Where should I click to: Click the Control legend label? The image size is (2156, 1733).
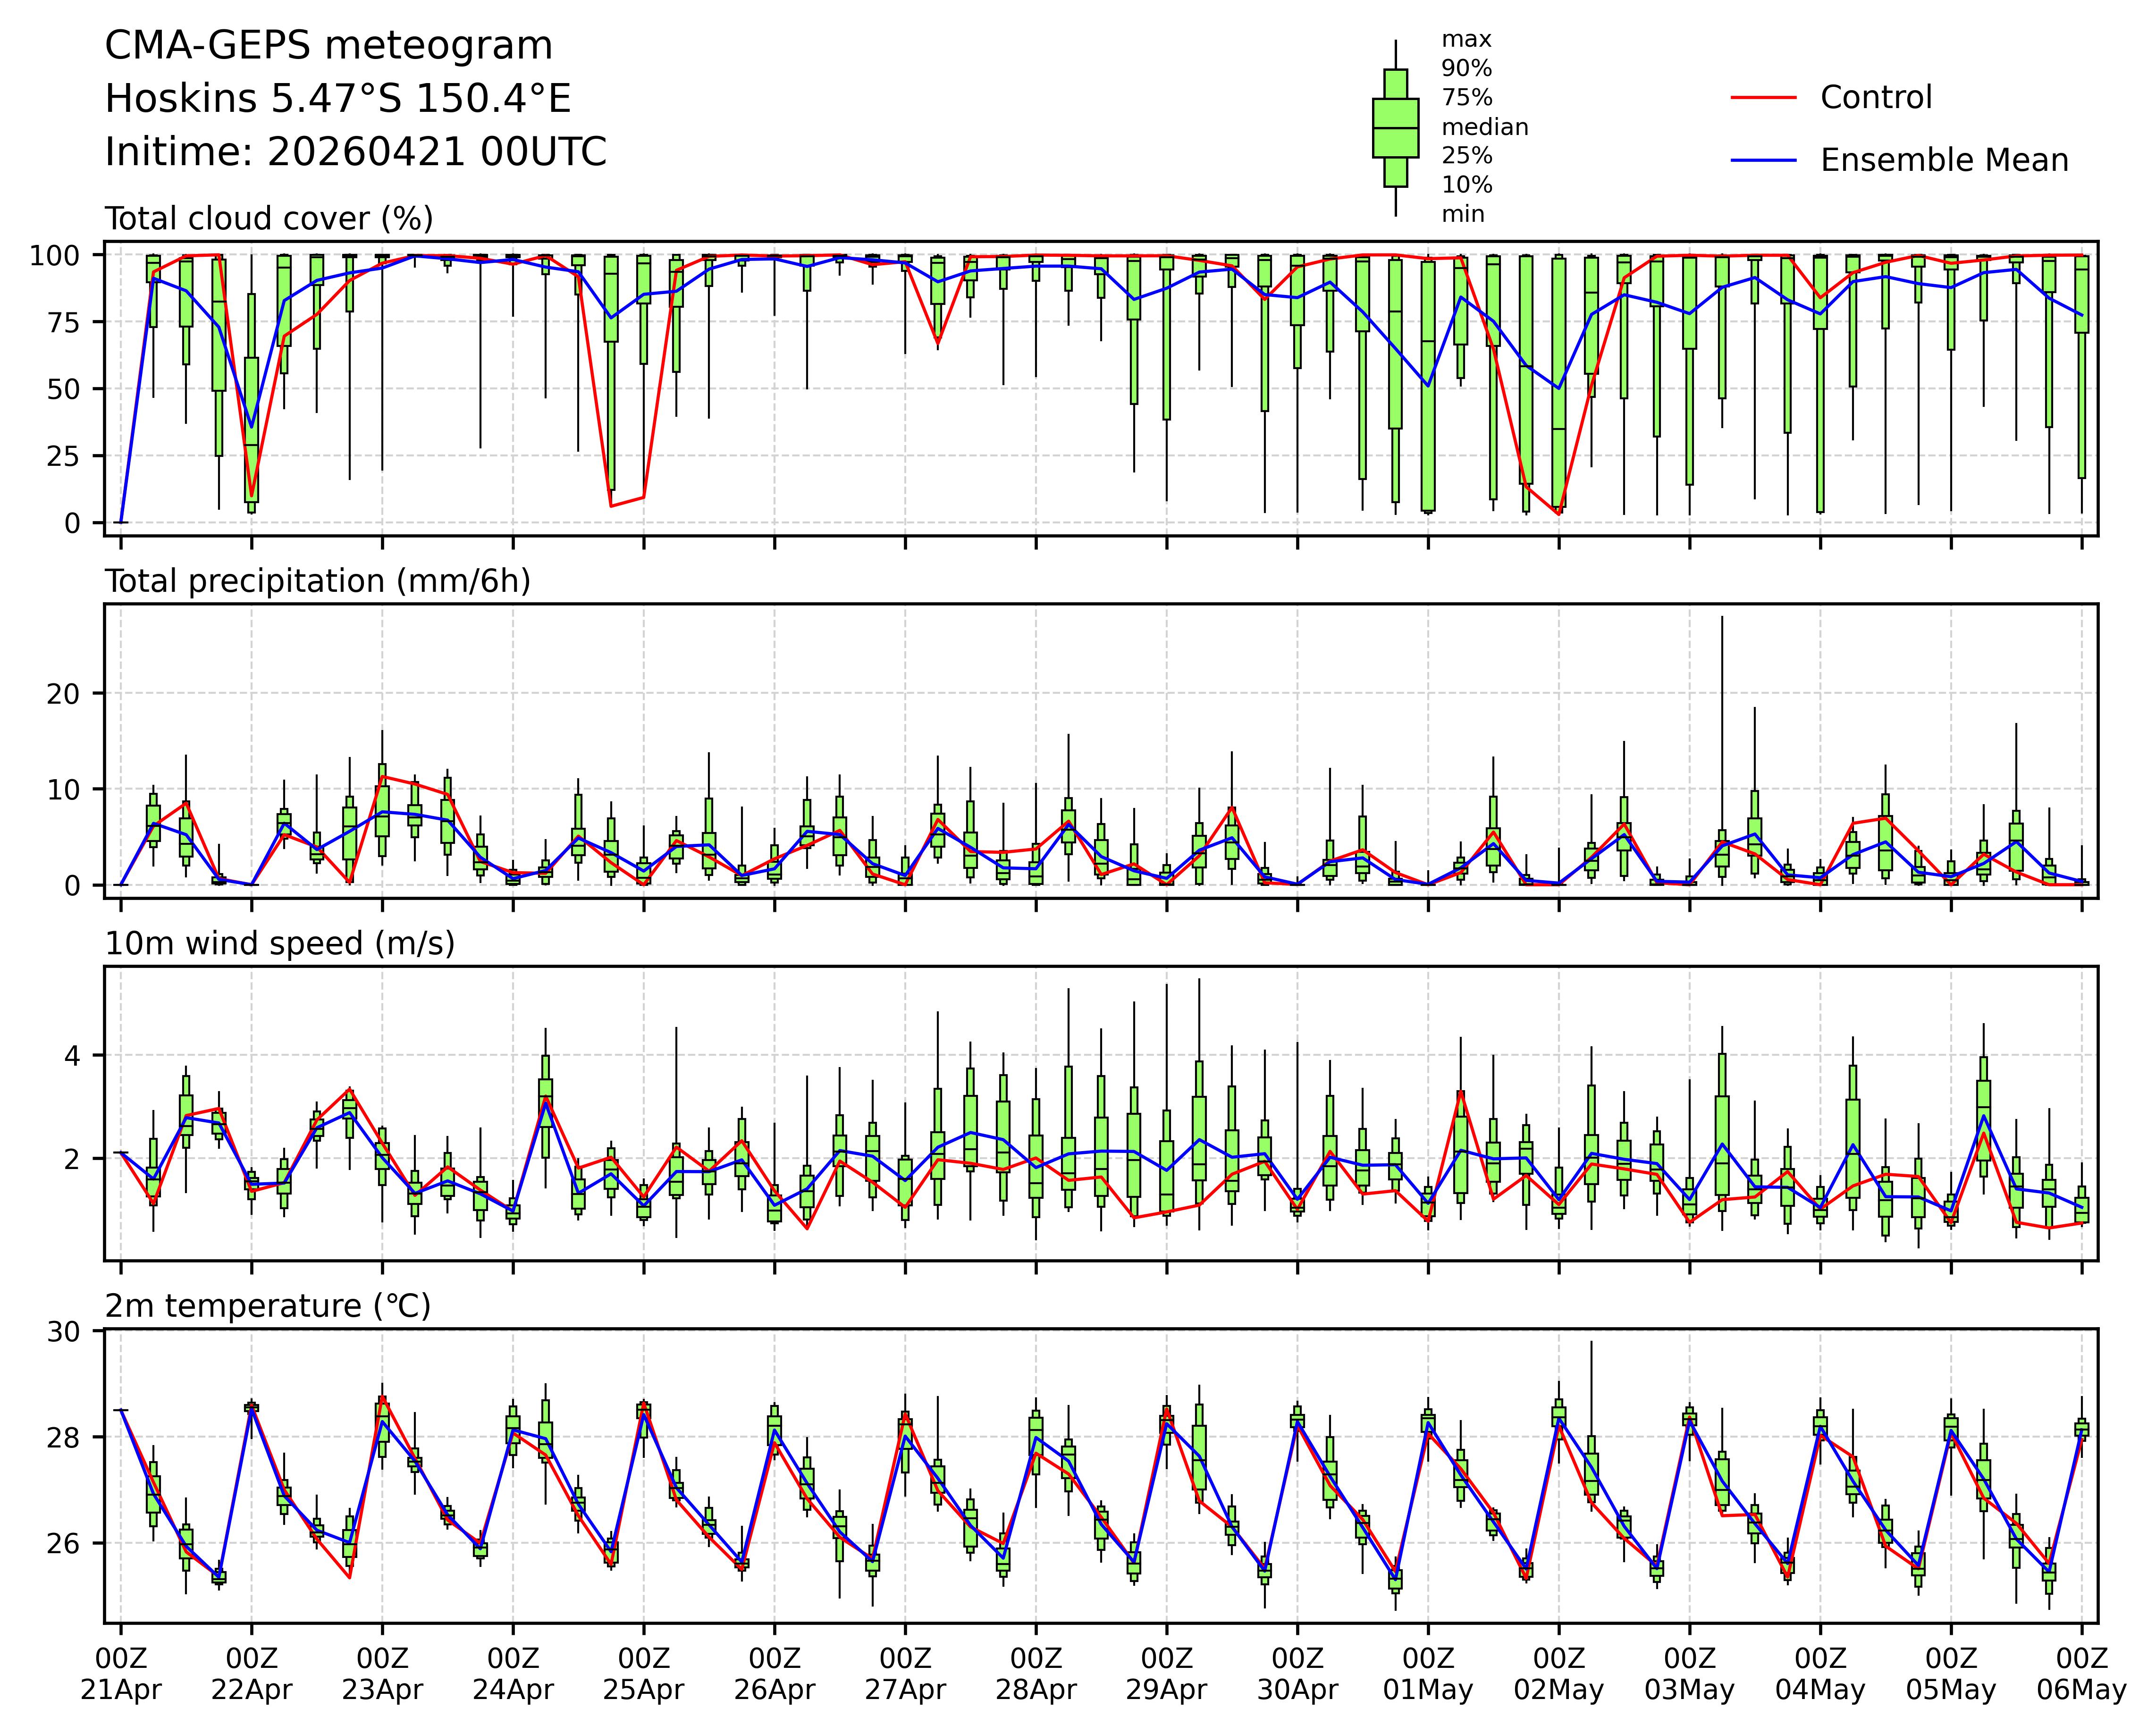tap(1876, 98)
